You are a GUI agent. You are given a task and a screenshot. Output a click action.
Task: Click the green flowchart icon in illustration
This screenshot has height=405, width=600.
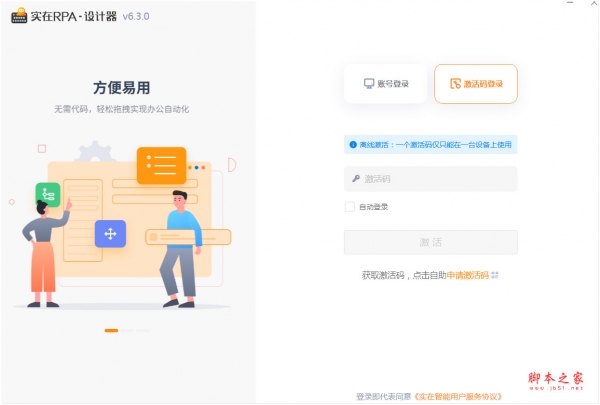(48, 194)
